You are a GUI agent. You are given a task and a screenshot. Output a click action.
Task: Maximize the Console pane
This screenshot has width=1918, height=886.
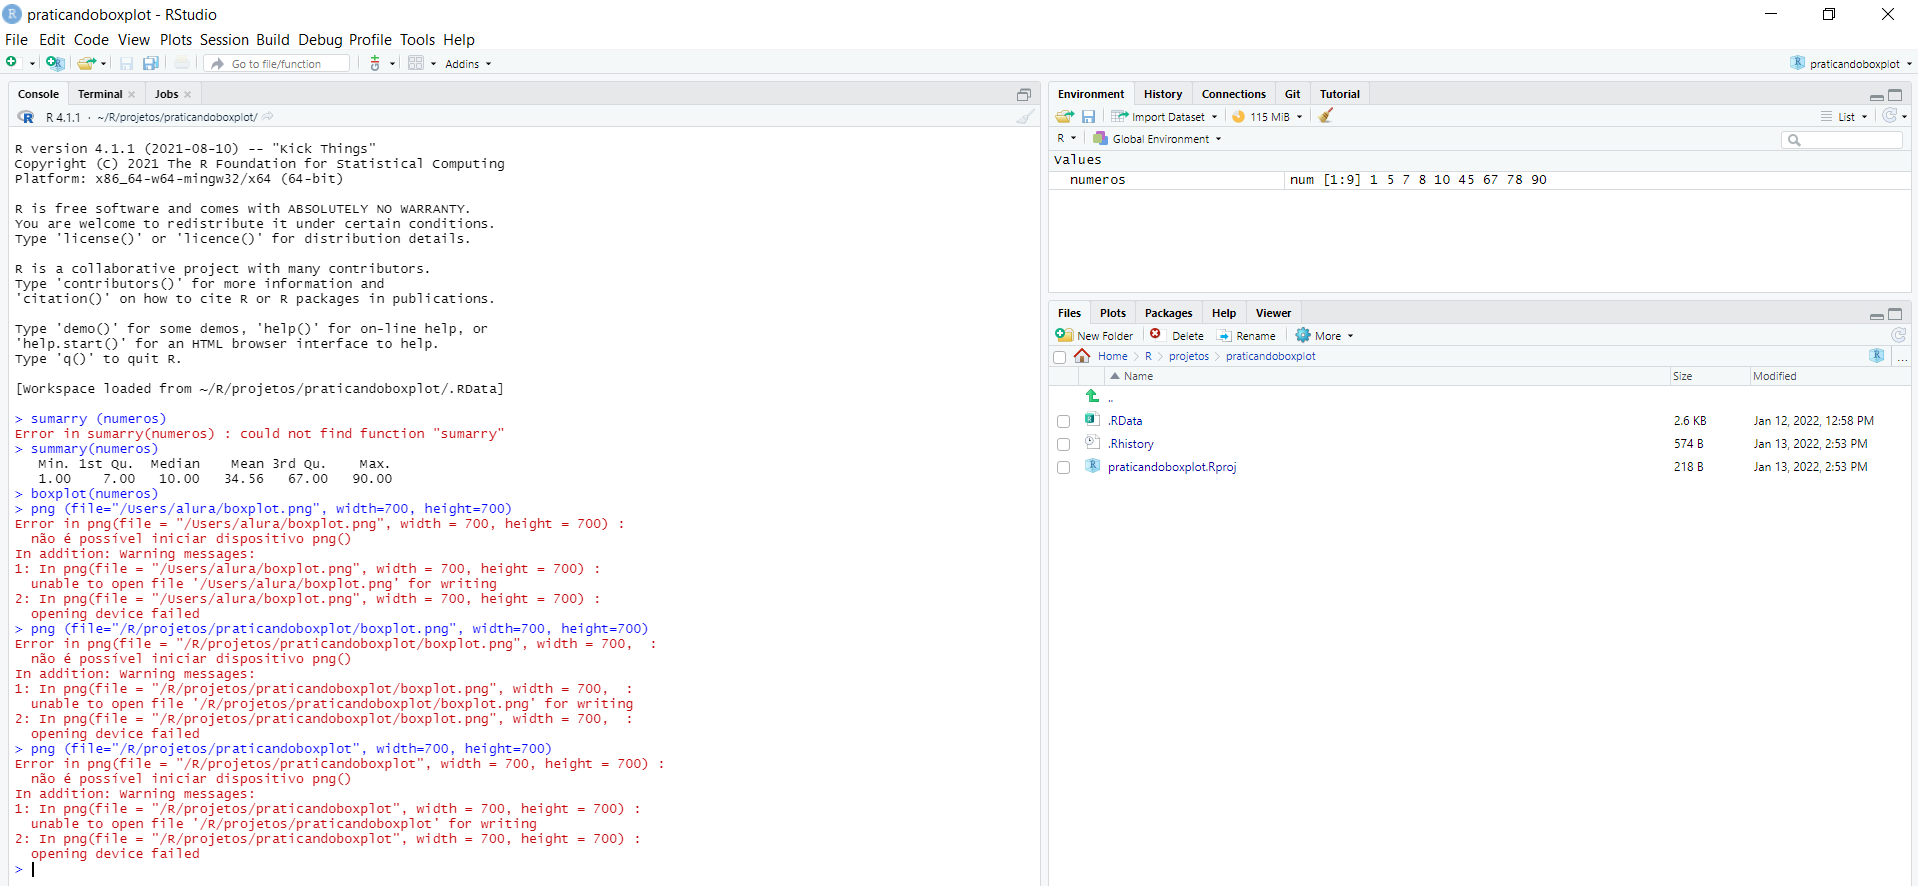pyautogui.click(x=1024, y=95)
